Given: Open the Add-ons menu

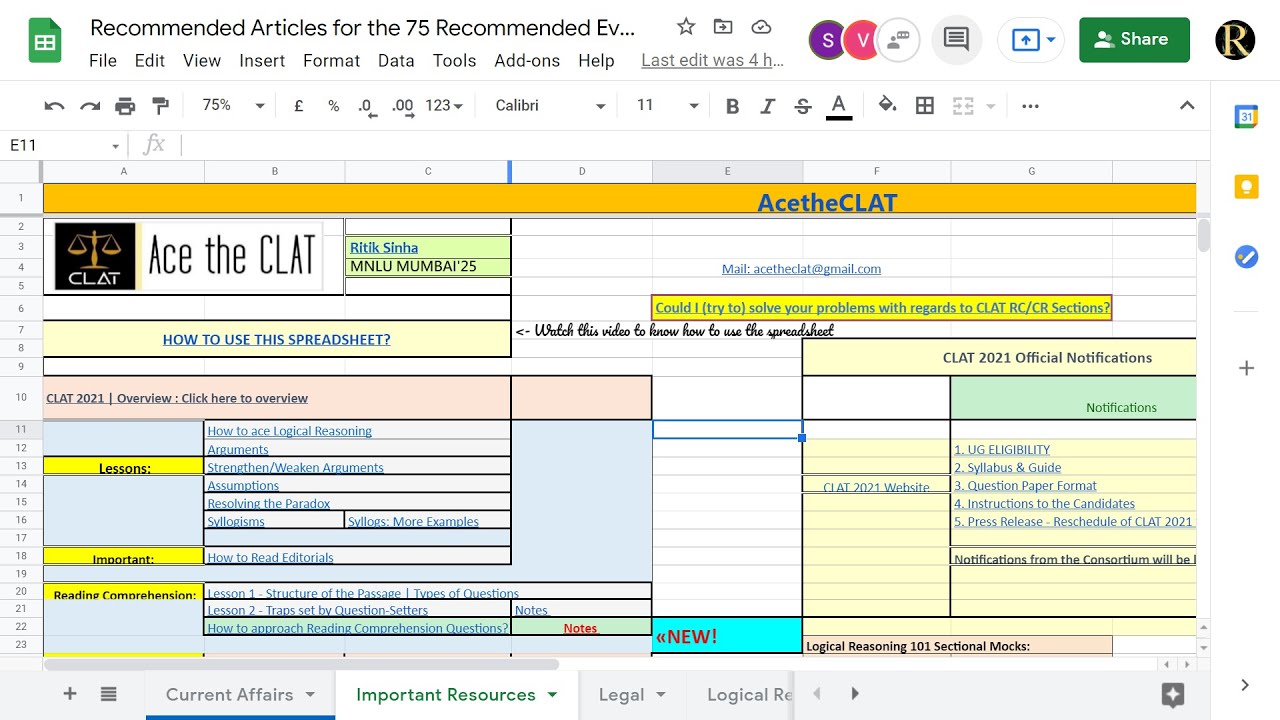Looking at the screenshot, I should [x=527, y=61].
